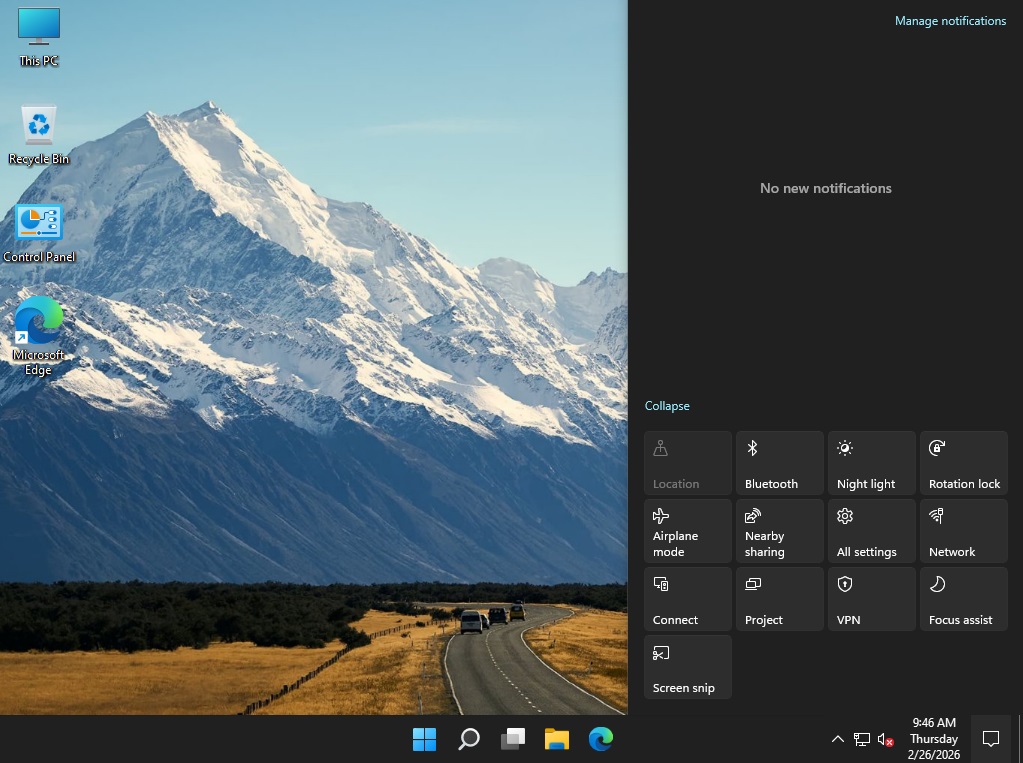Toggle Bluetooth quick action tile

779,463
